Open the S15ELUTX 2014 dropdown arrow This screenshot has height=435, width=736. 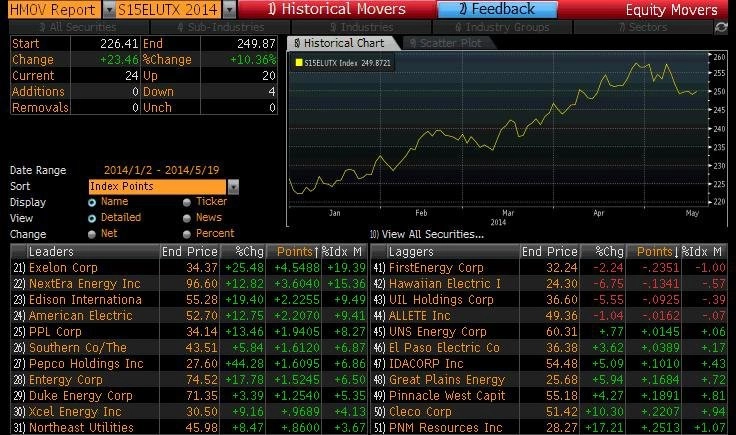coord(230,9)
